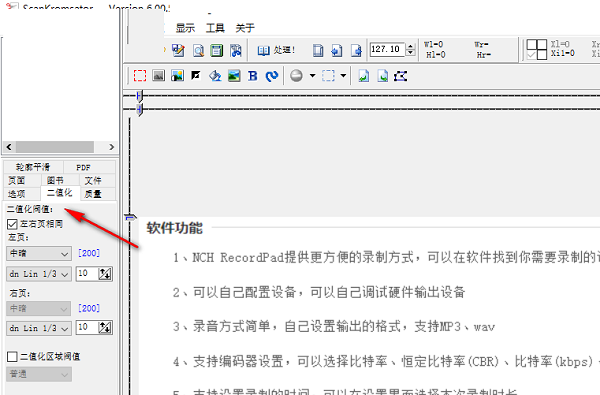Click the line starting 1、NCH RecordPad
This screenshot has width=600, height=395.
386,258
